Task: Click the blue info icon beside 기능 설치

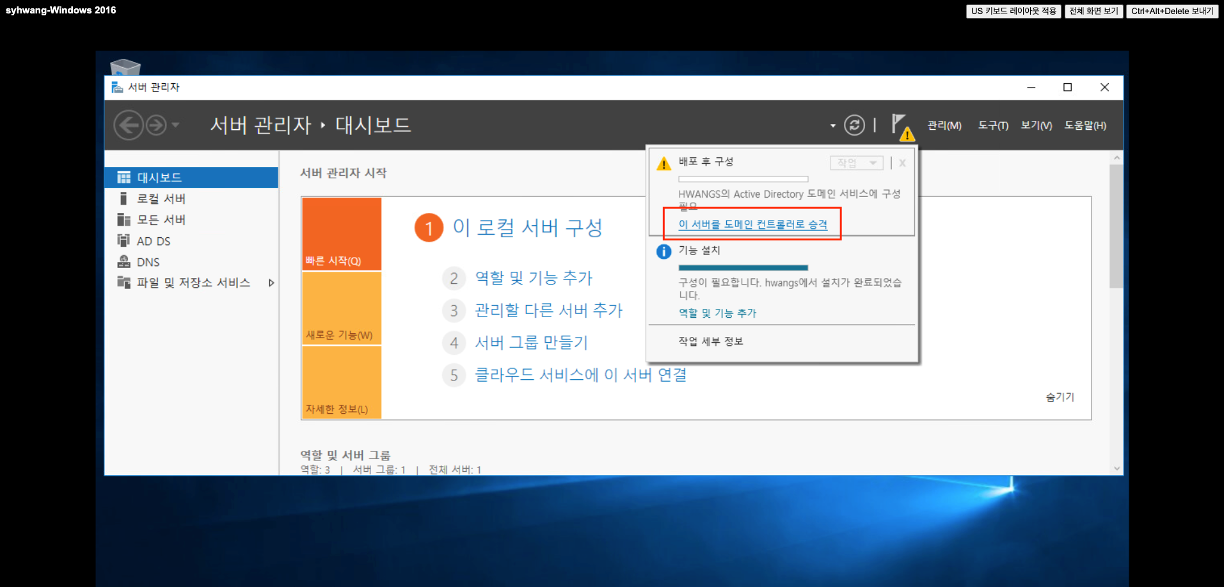Action: (x=663, y=251)
